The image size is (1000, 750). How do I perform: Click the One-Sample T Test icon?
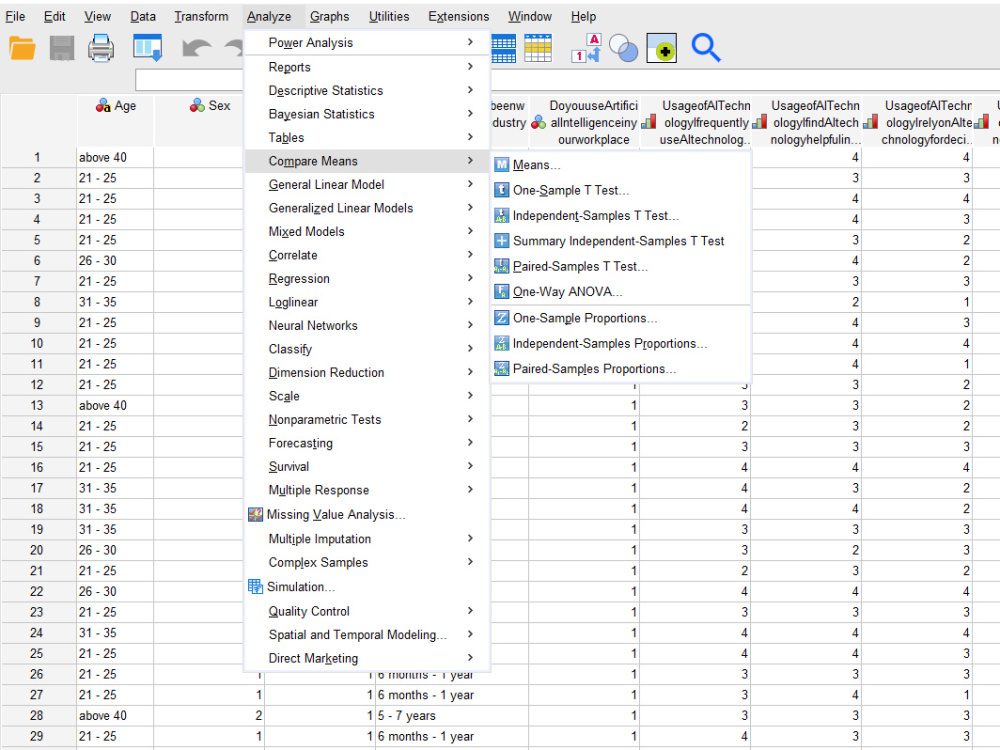point(502,190)
